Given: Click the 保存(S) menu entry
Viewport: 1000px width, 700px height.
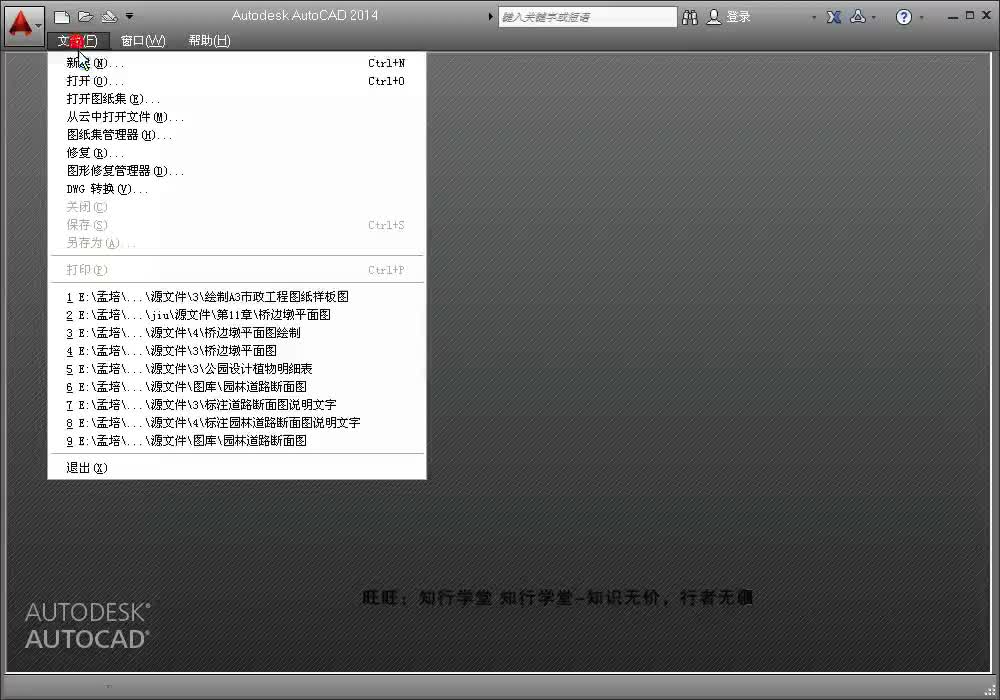Looking at the screenshot, I should coord(237,225).
